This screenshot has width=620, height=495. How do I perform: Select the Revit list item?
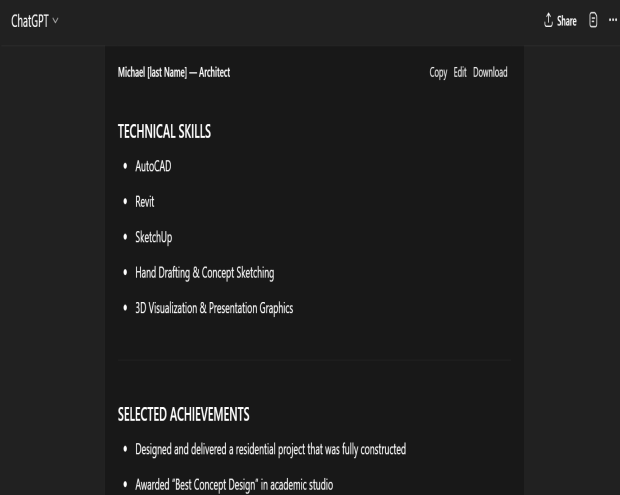(144, 202)
